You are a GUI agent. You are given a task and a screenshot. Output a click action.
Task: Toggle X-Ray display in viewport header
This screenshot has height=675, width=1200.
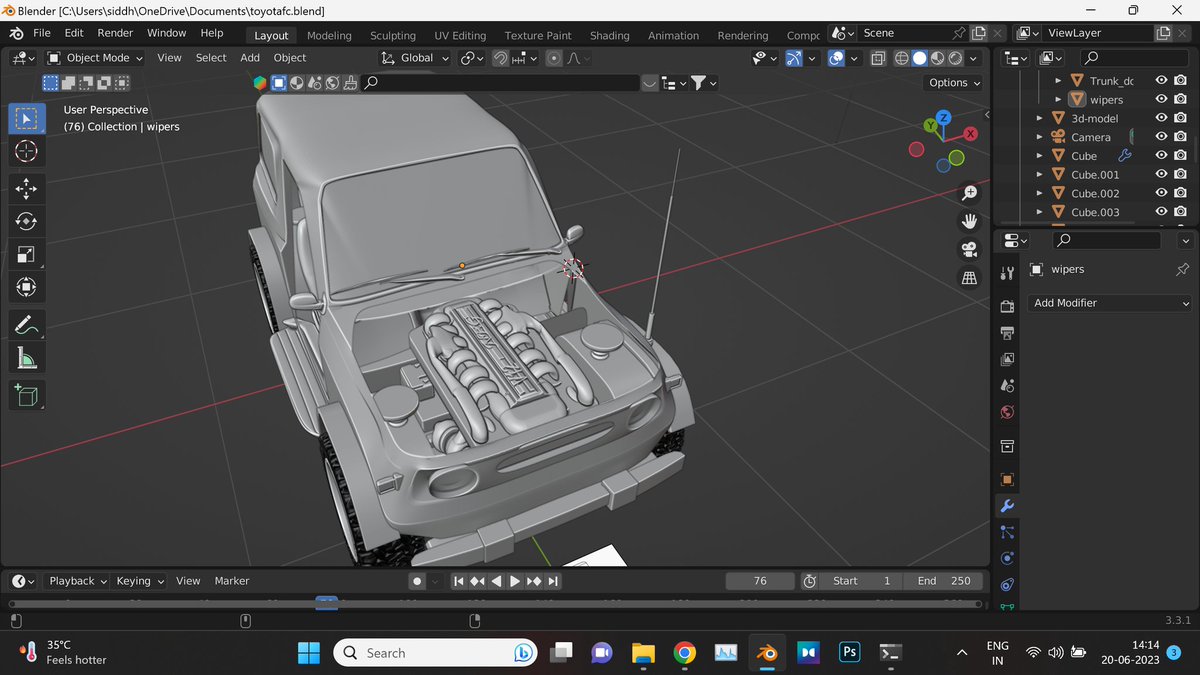tap(877, 58)
